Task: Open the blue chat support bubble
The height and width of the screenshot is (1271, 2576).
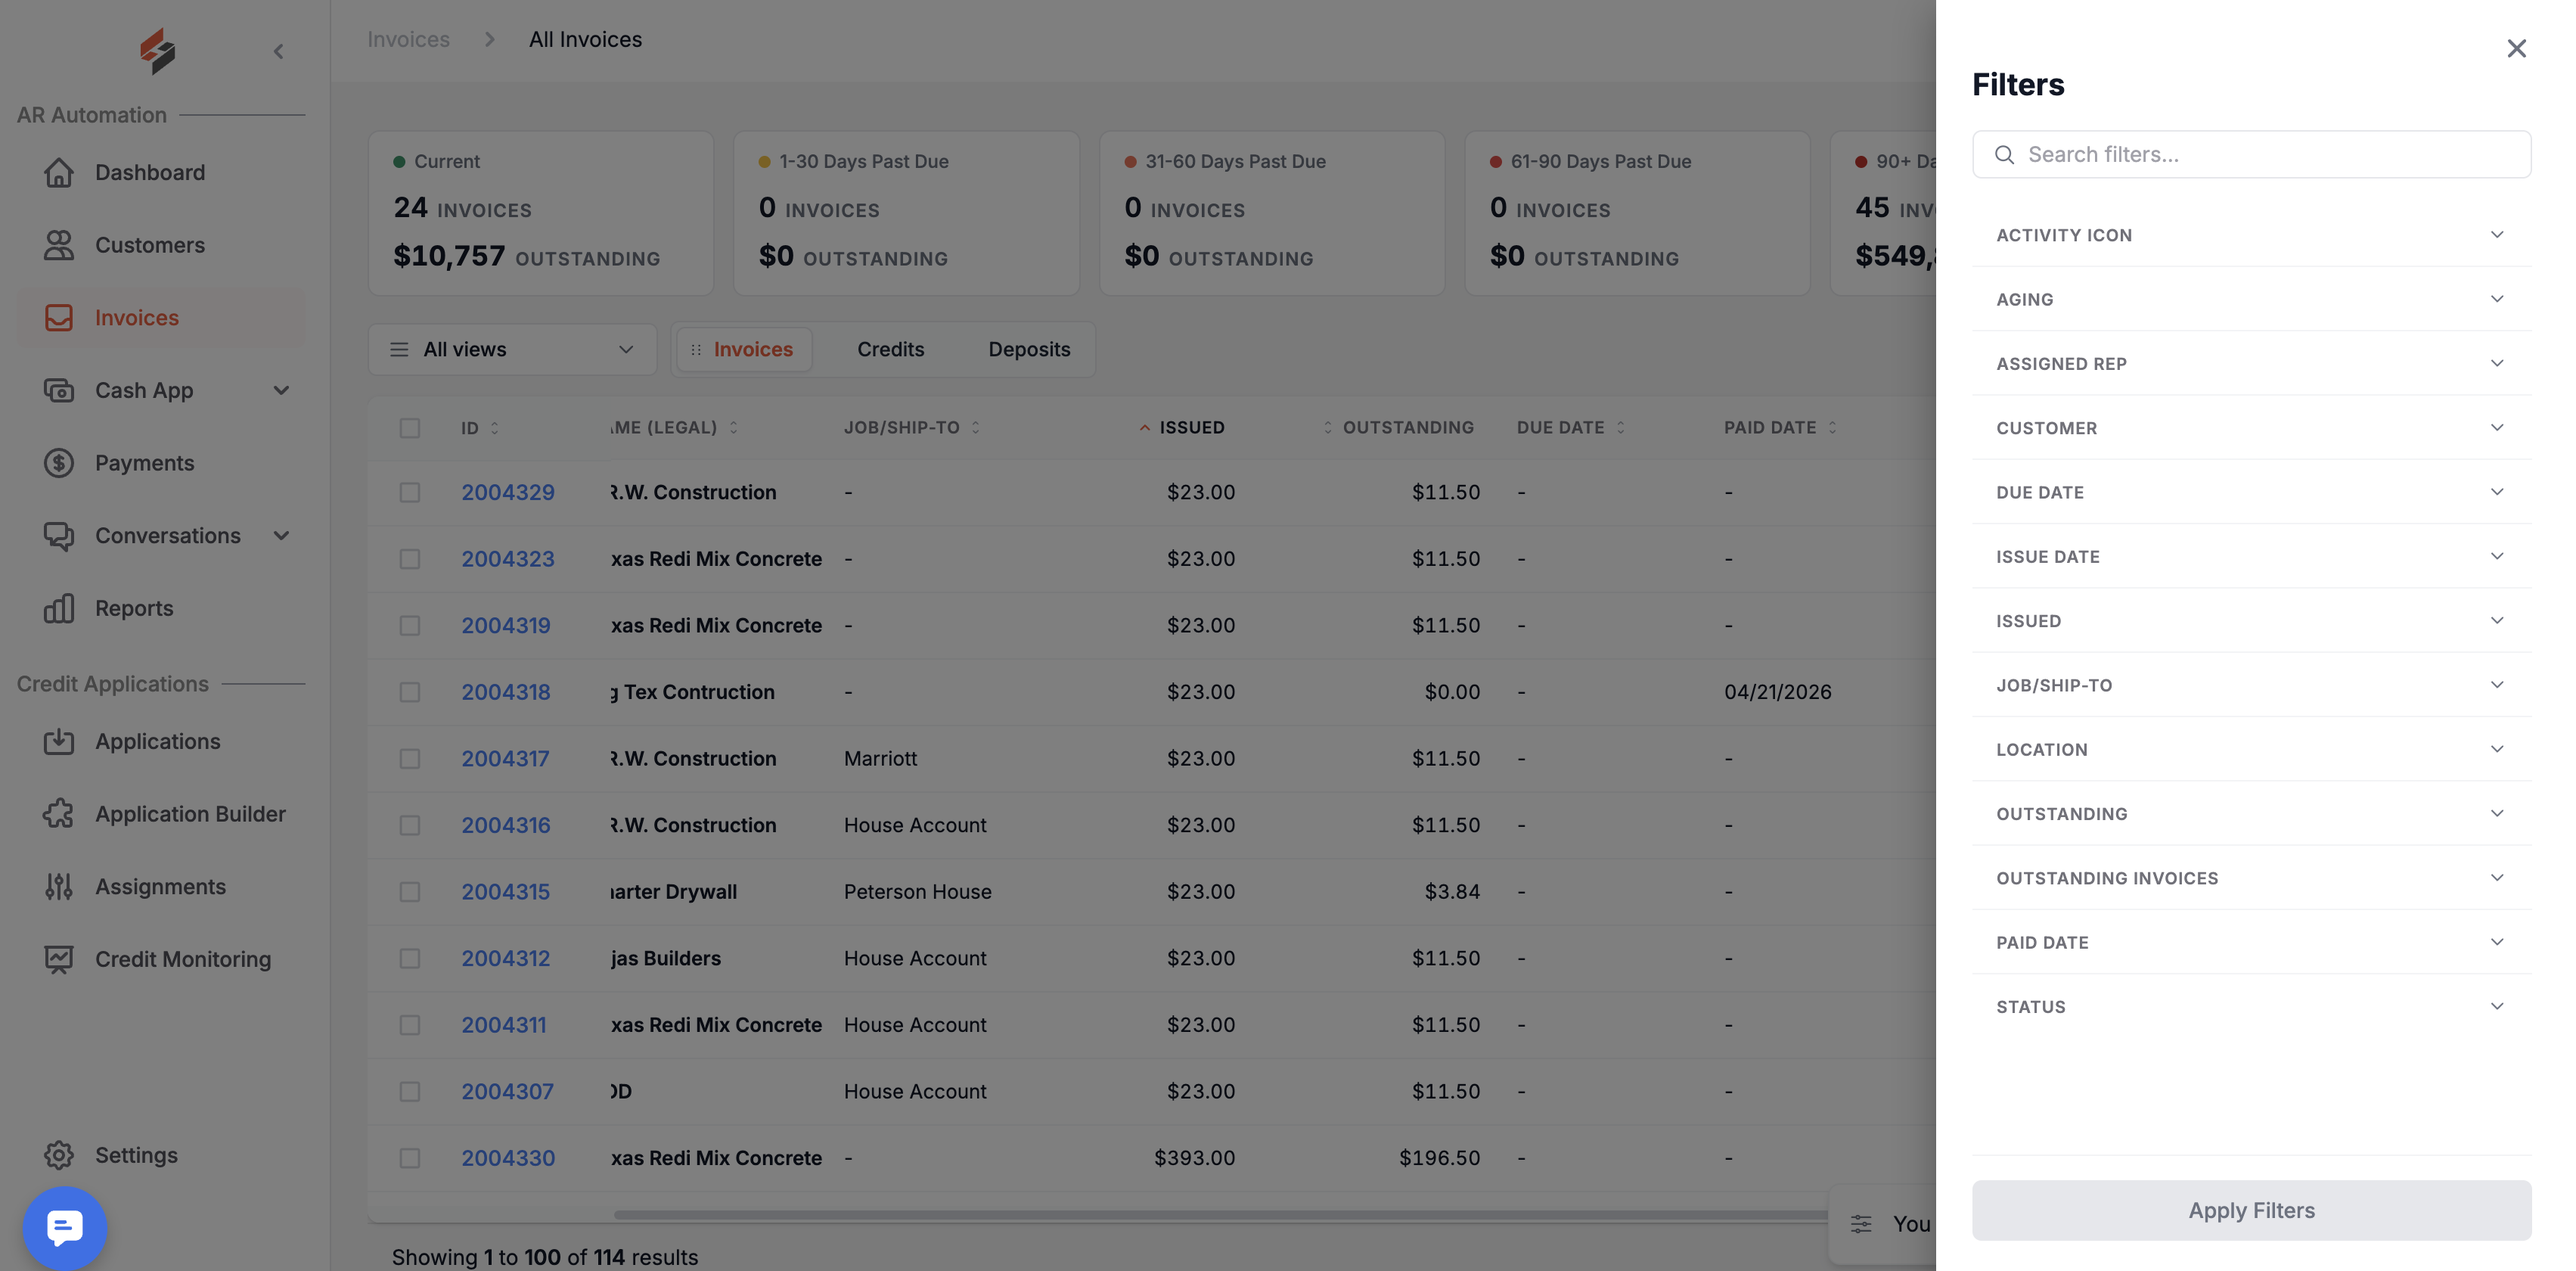Action: (65, 1228)
